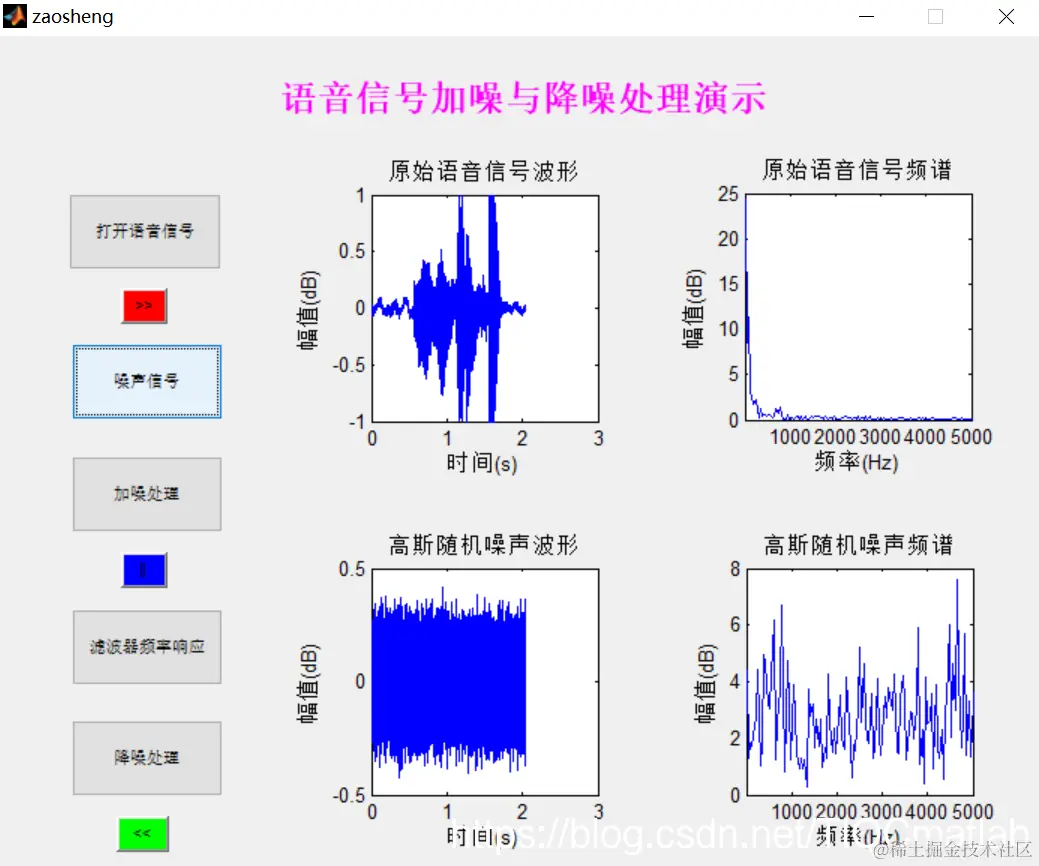Viewport: 1039px width, 866px height.
Task: Click the 加噪处理 button
Action: [x=147, y=494]
